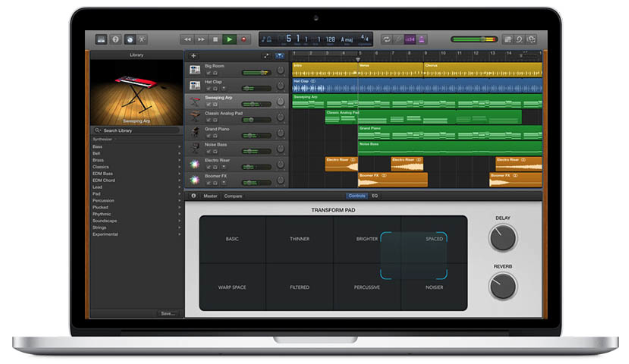Expand the Brass category in Library
The height and width of the screenshot is (364, 629).
coord(136,160)
